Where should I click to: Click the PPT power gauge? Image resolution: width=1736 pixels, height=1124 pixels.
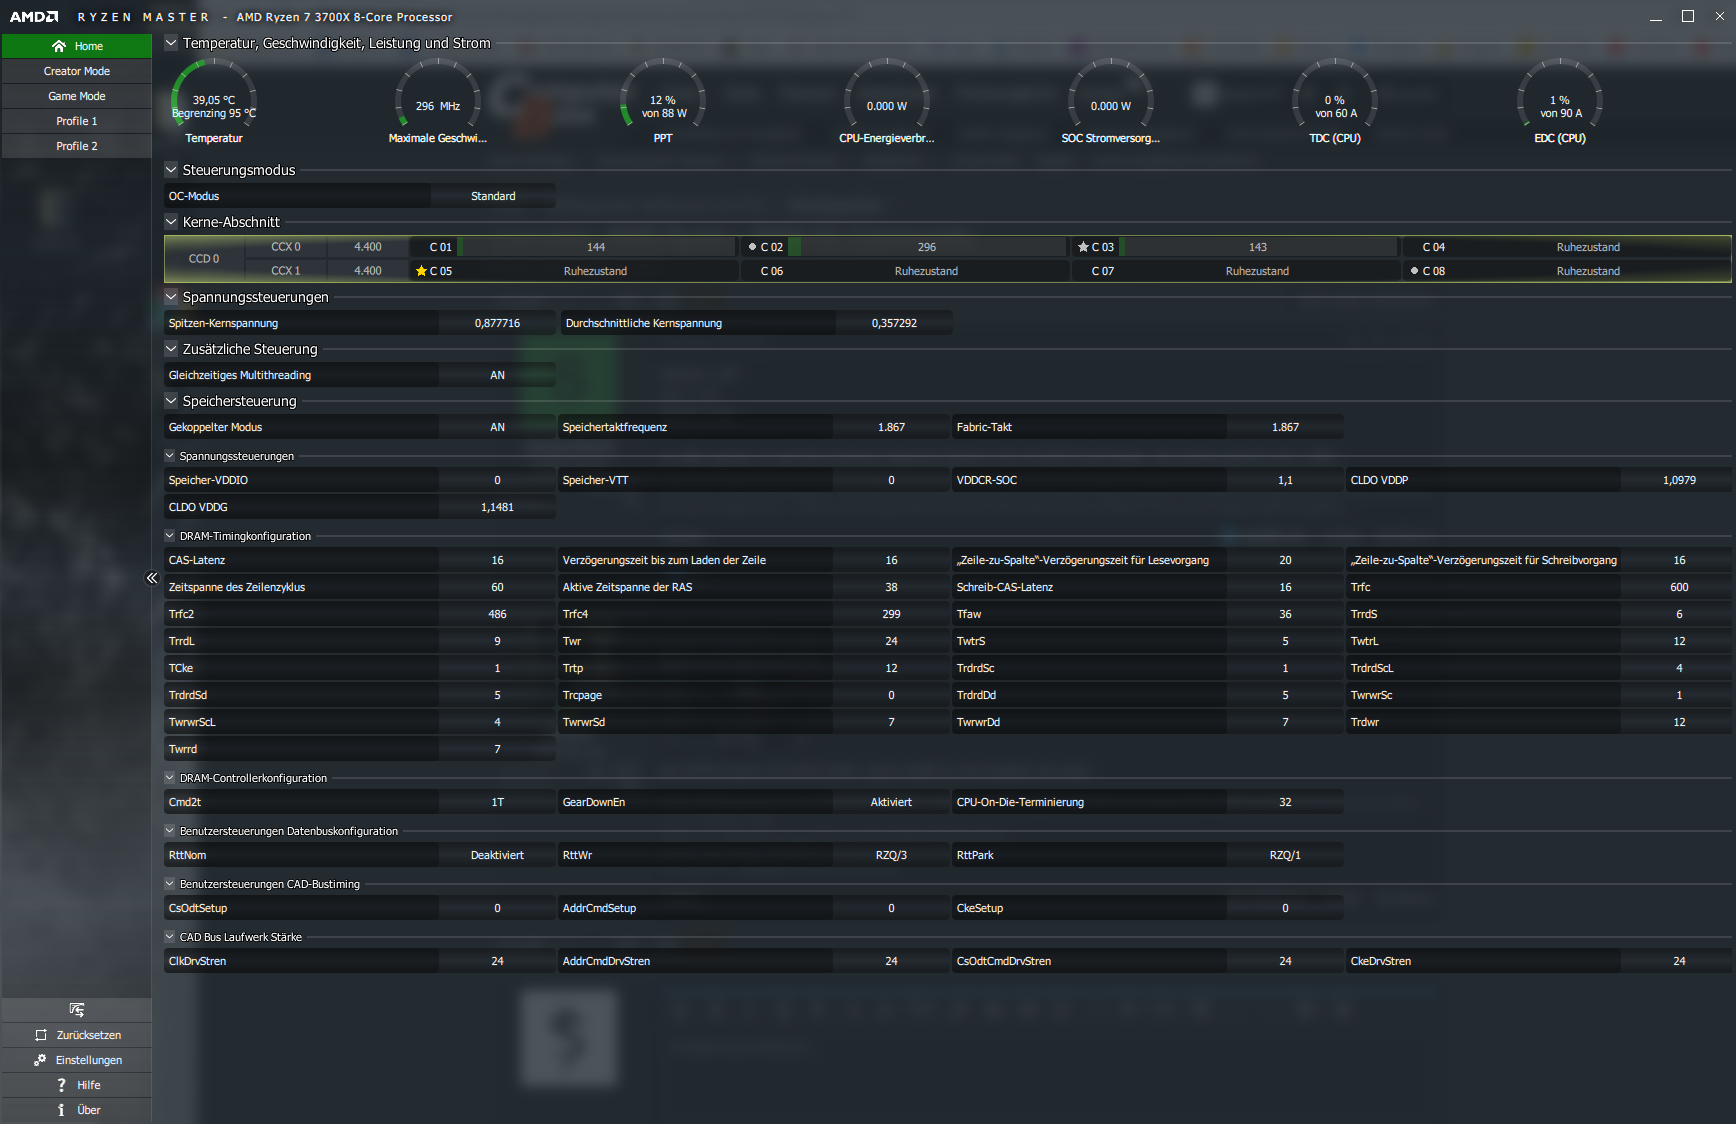click(663, 101)
